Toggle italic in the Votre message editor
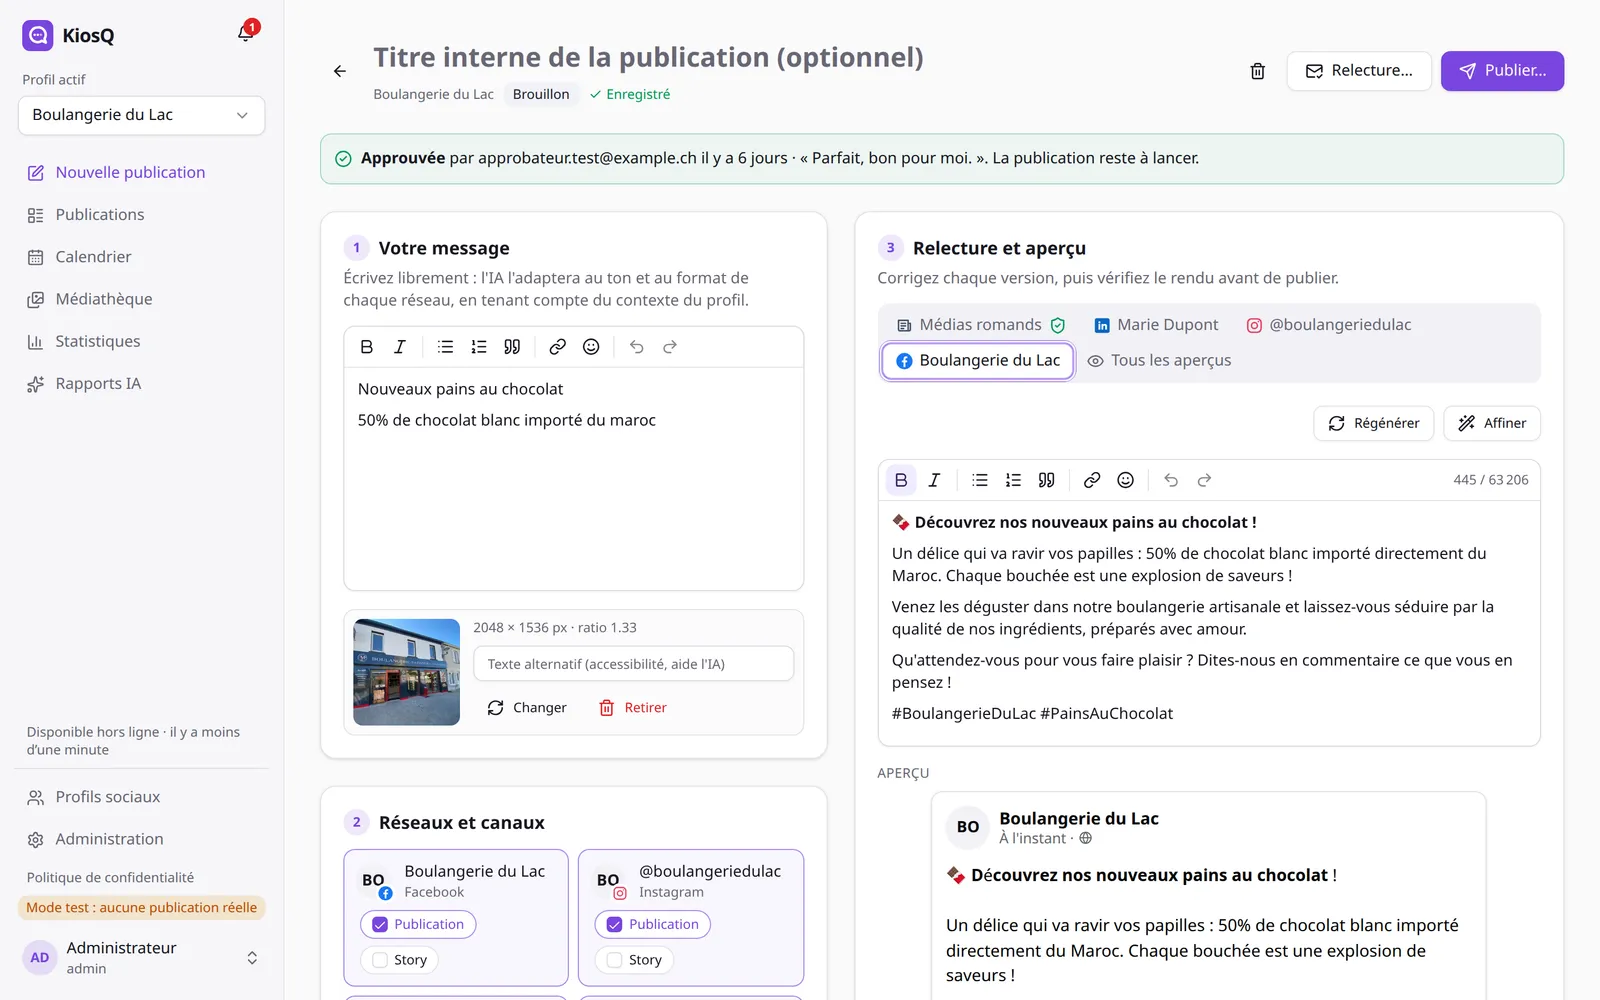 coord(400,347)
